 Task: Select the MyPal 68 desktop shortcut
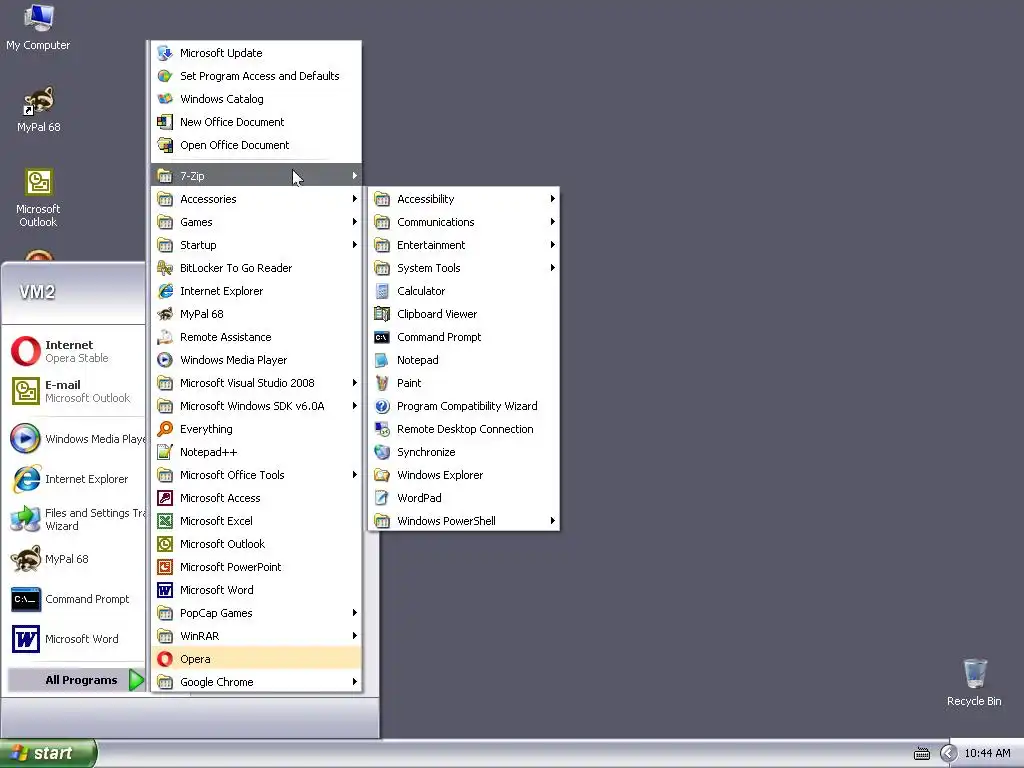[38, 109]
